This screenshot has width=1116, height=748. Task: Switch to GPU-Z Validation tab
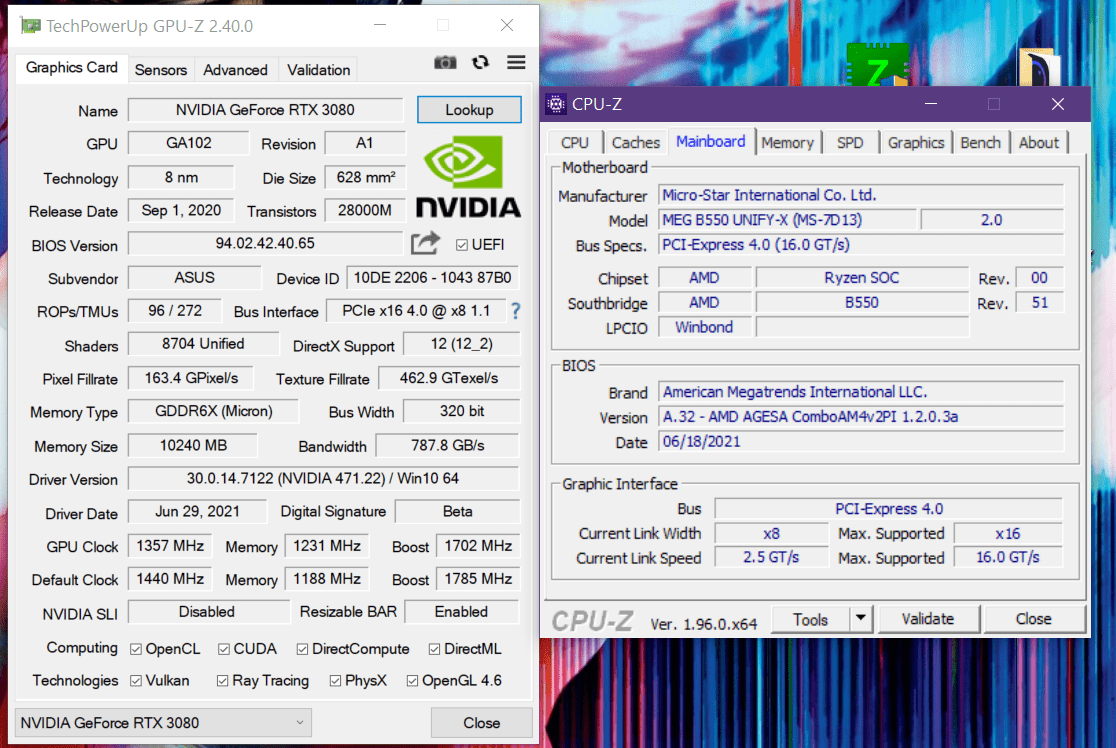[x=318, y=70]
